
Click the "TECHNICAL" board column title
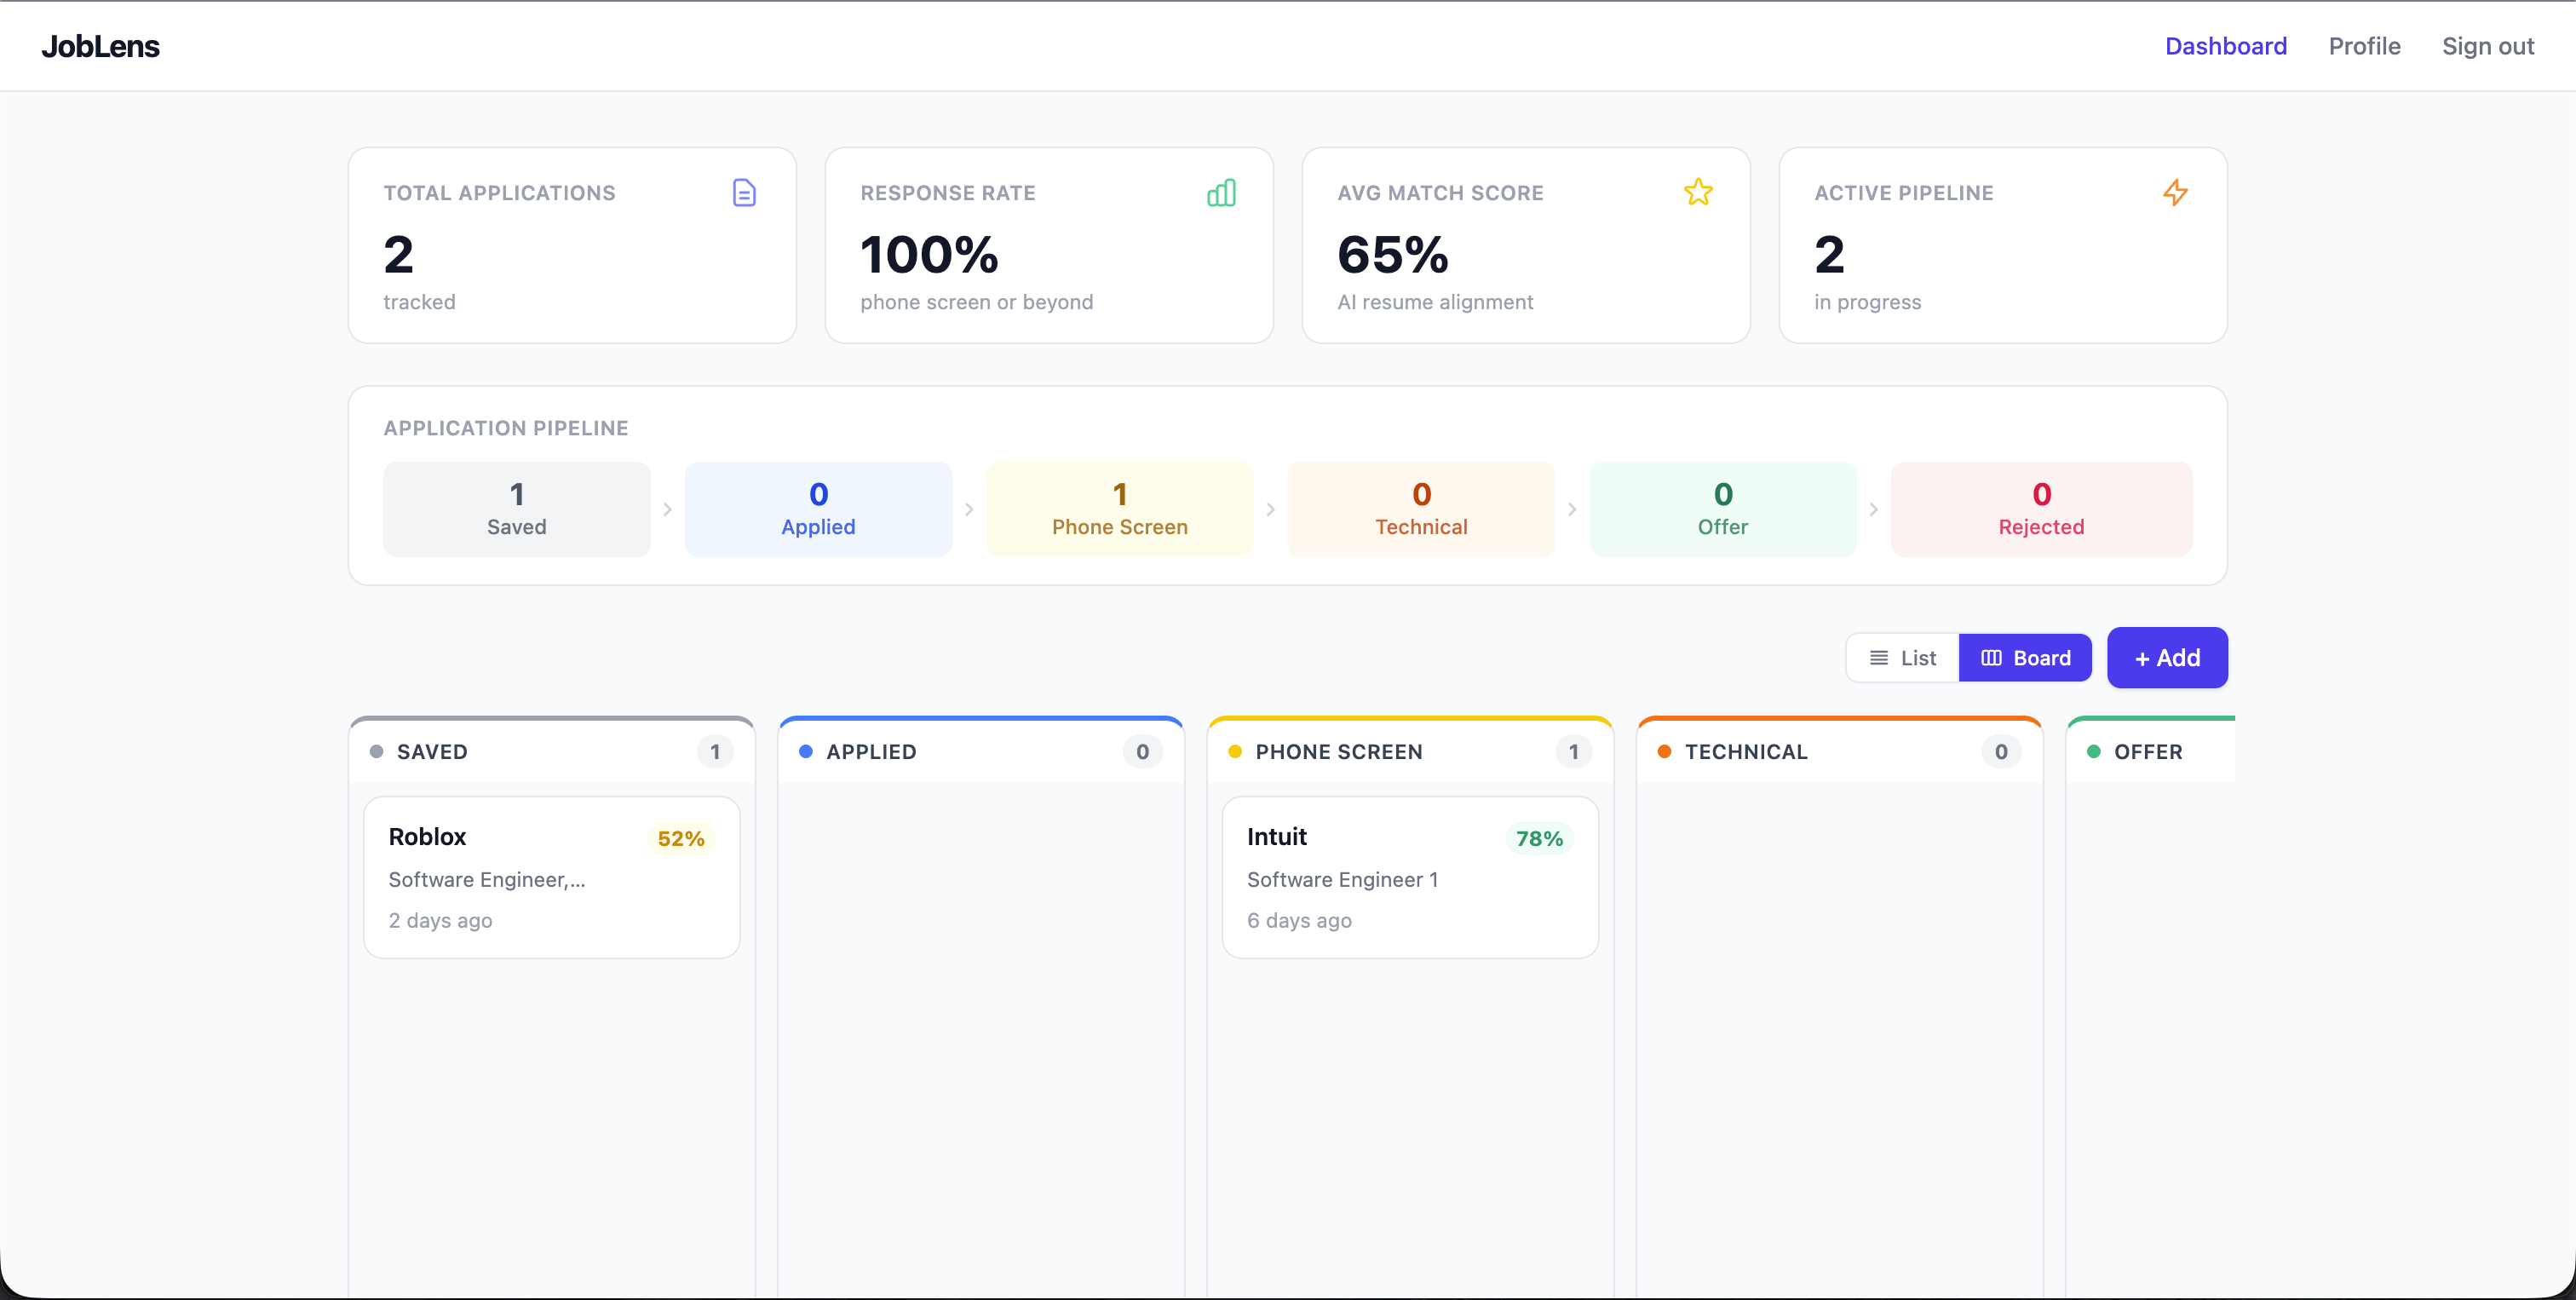1746,752
